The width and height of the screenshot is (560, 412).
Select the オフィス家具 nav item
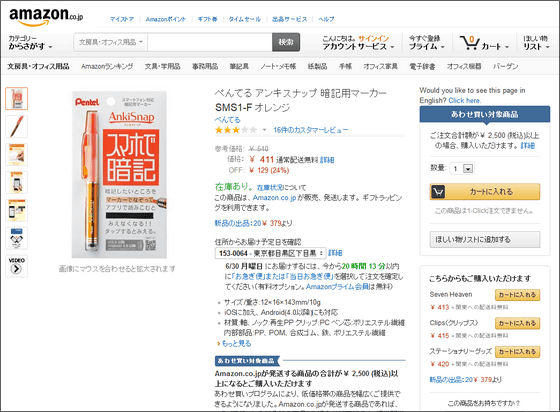click(380, 66)
